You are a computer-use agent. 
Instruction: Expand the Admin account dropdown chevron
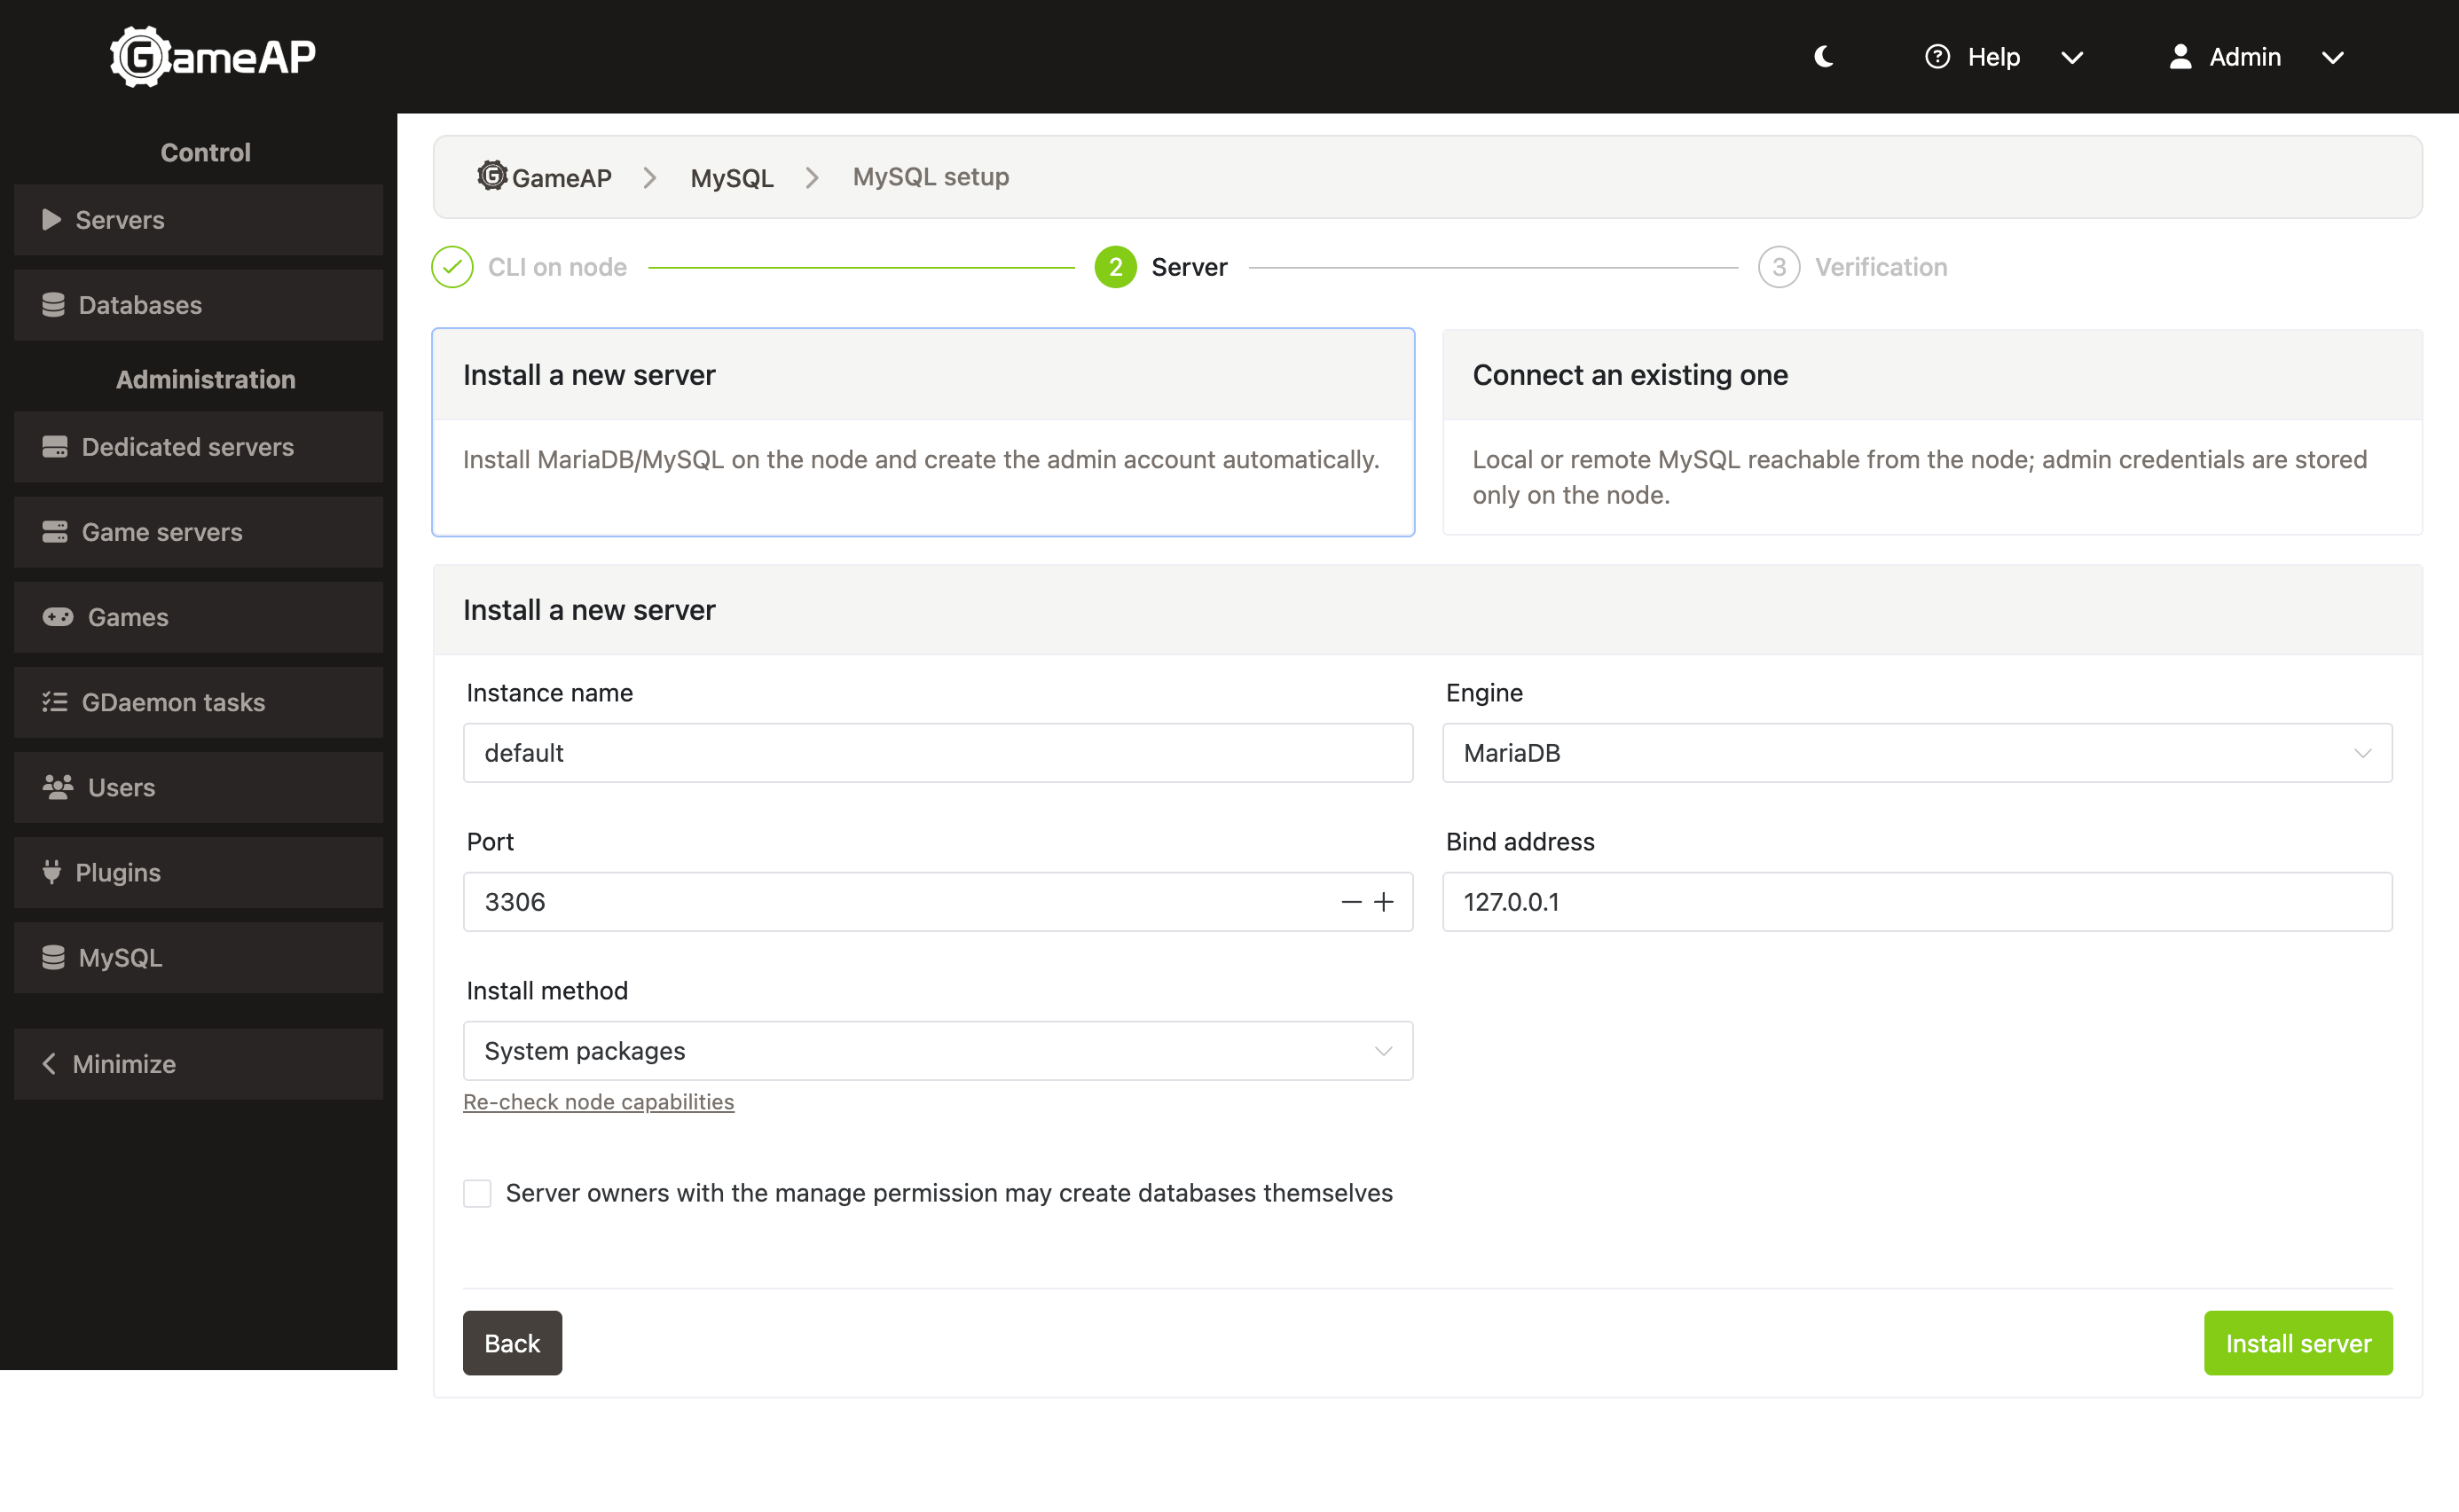click(2332, 58)
